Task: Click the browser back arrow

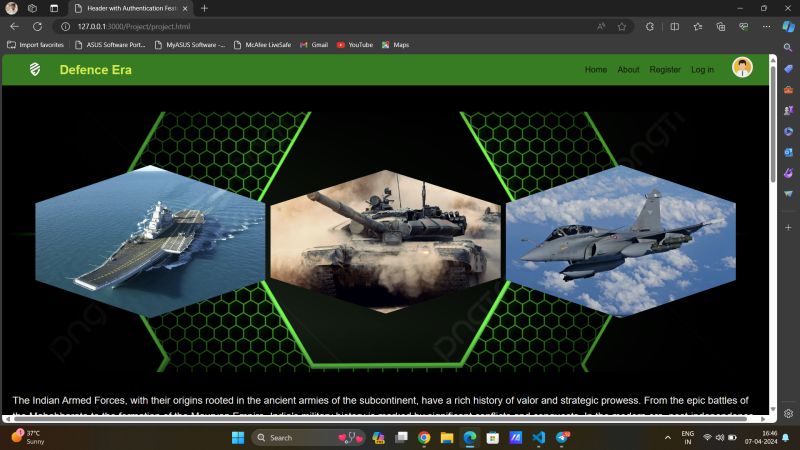Action: [x=14, y=27]
